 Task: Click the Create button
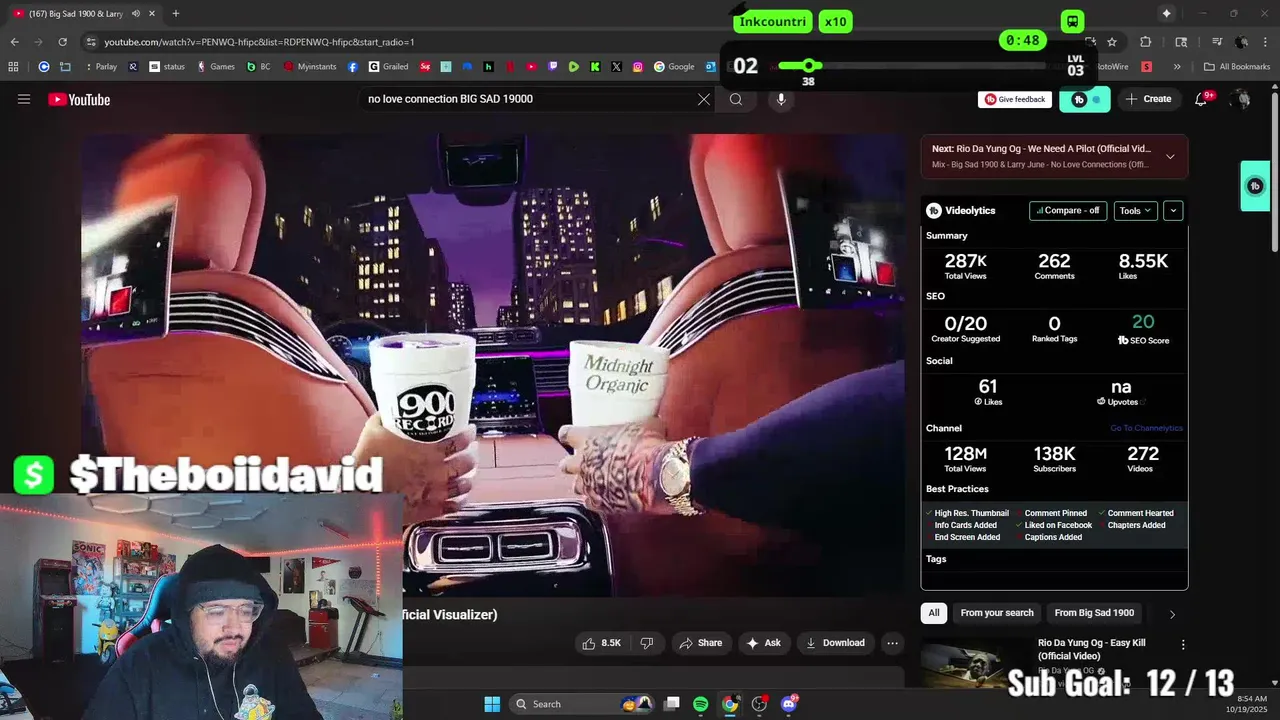(x=1148, y=99)
